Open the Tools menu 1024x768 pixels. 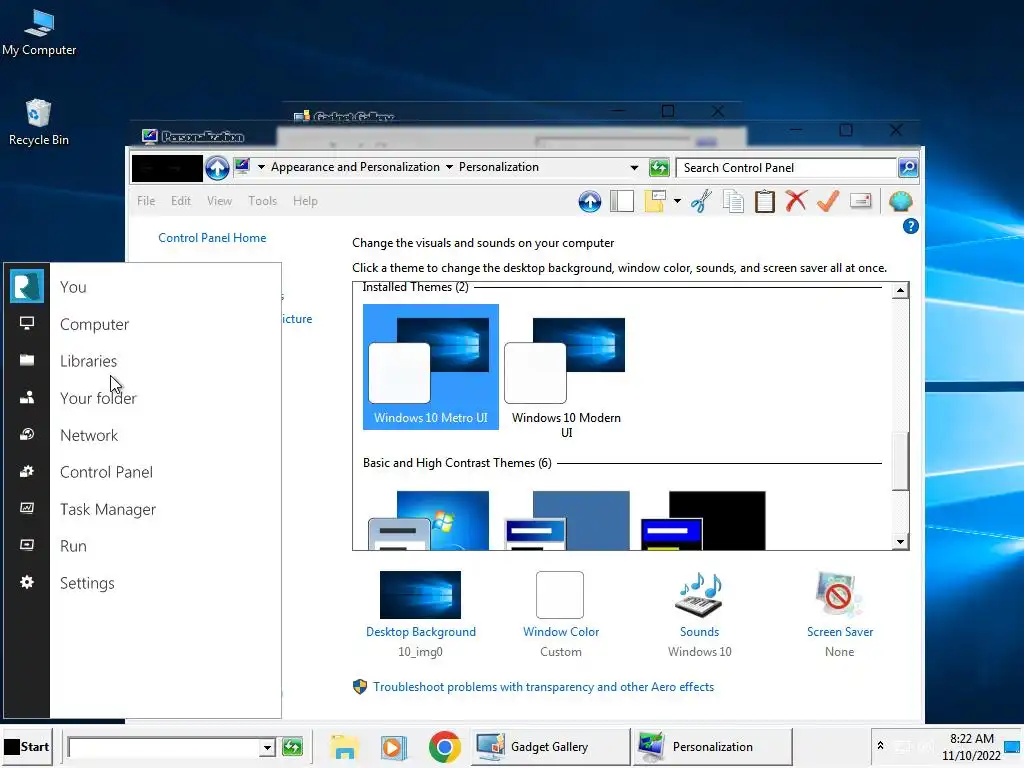pyautogui.click(x=263, y=201)
